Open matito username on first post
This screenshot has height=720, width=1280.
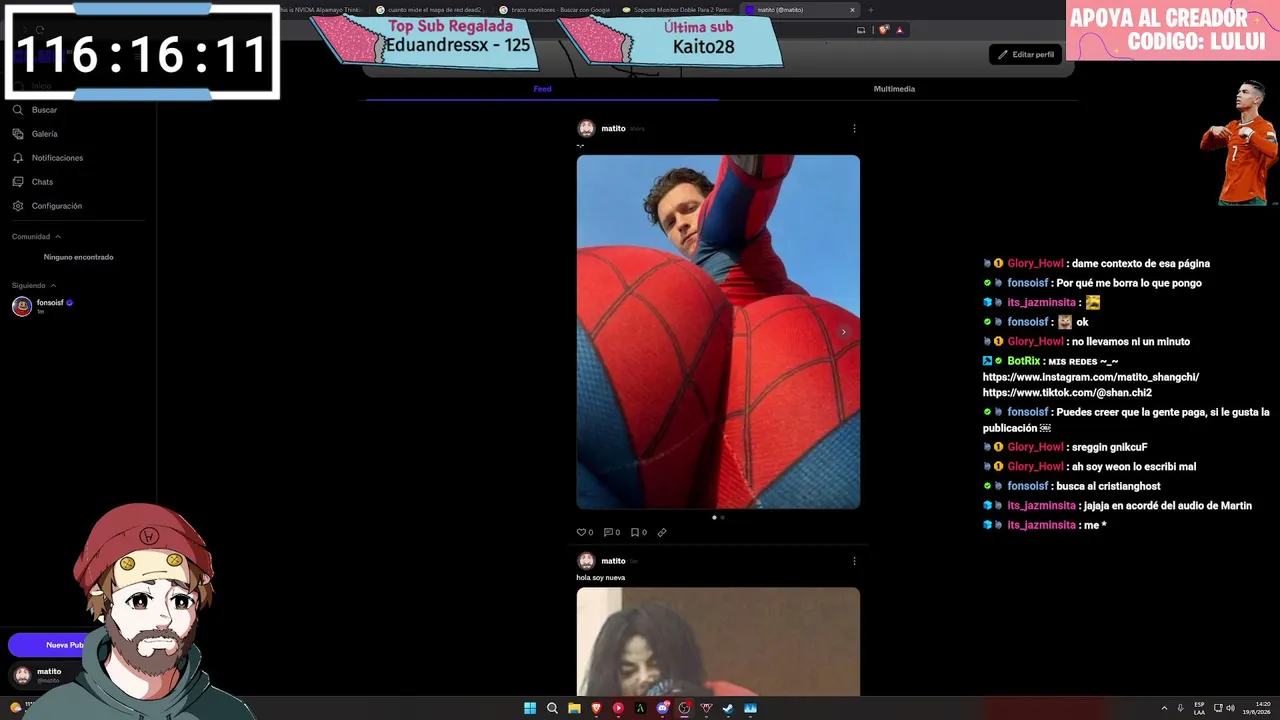613,128
